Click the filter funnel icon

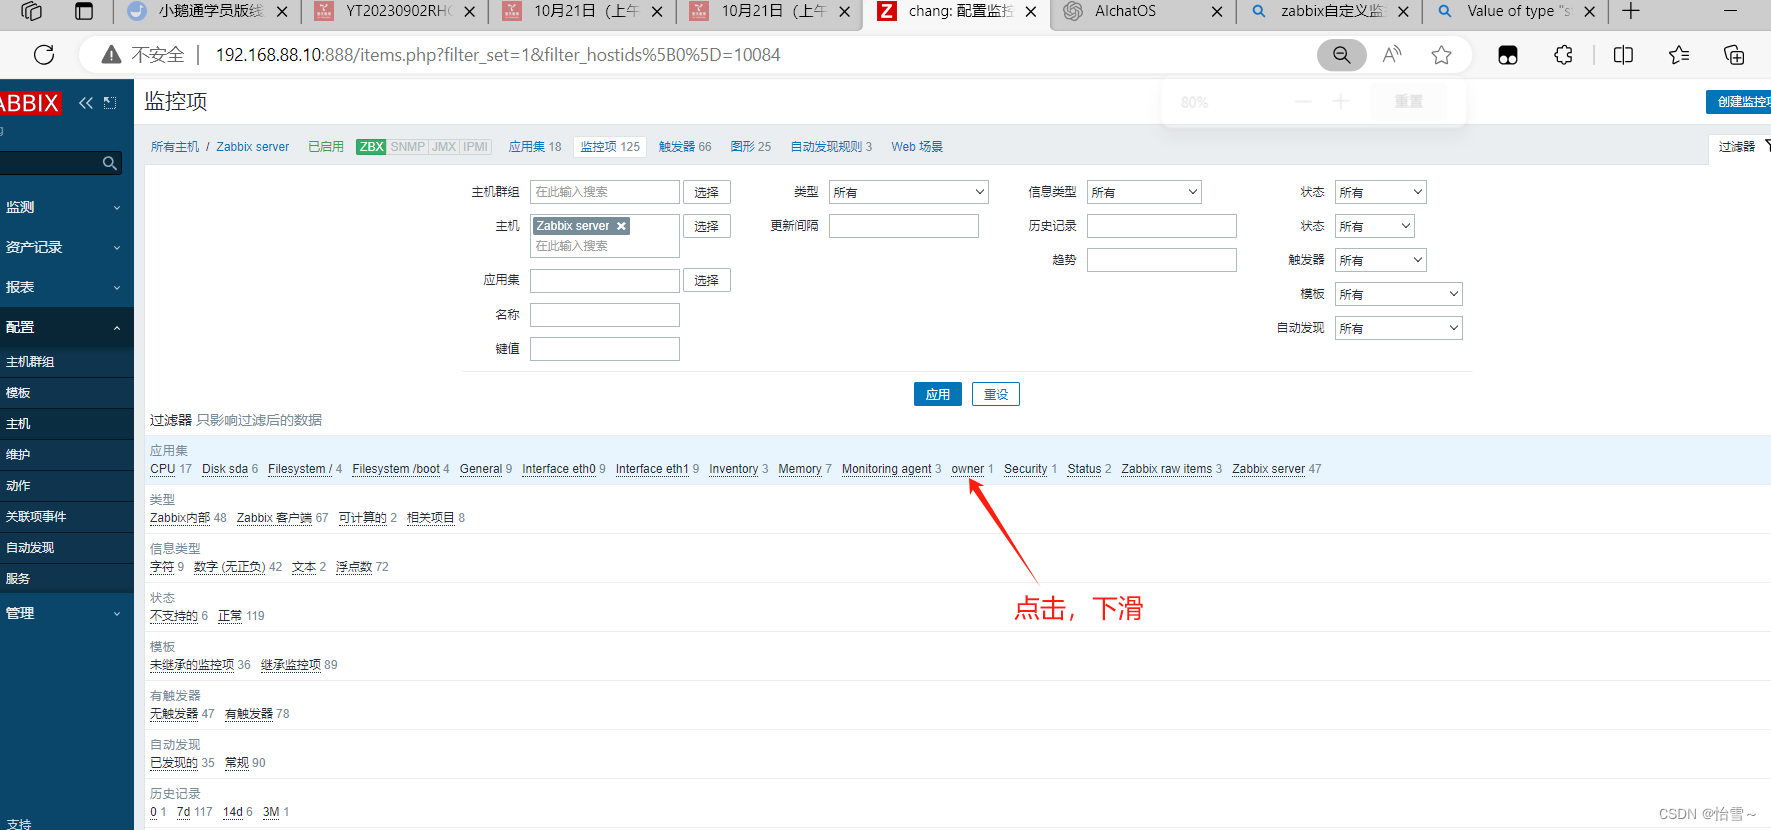point(1767,146)
